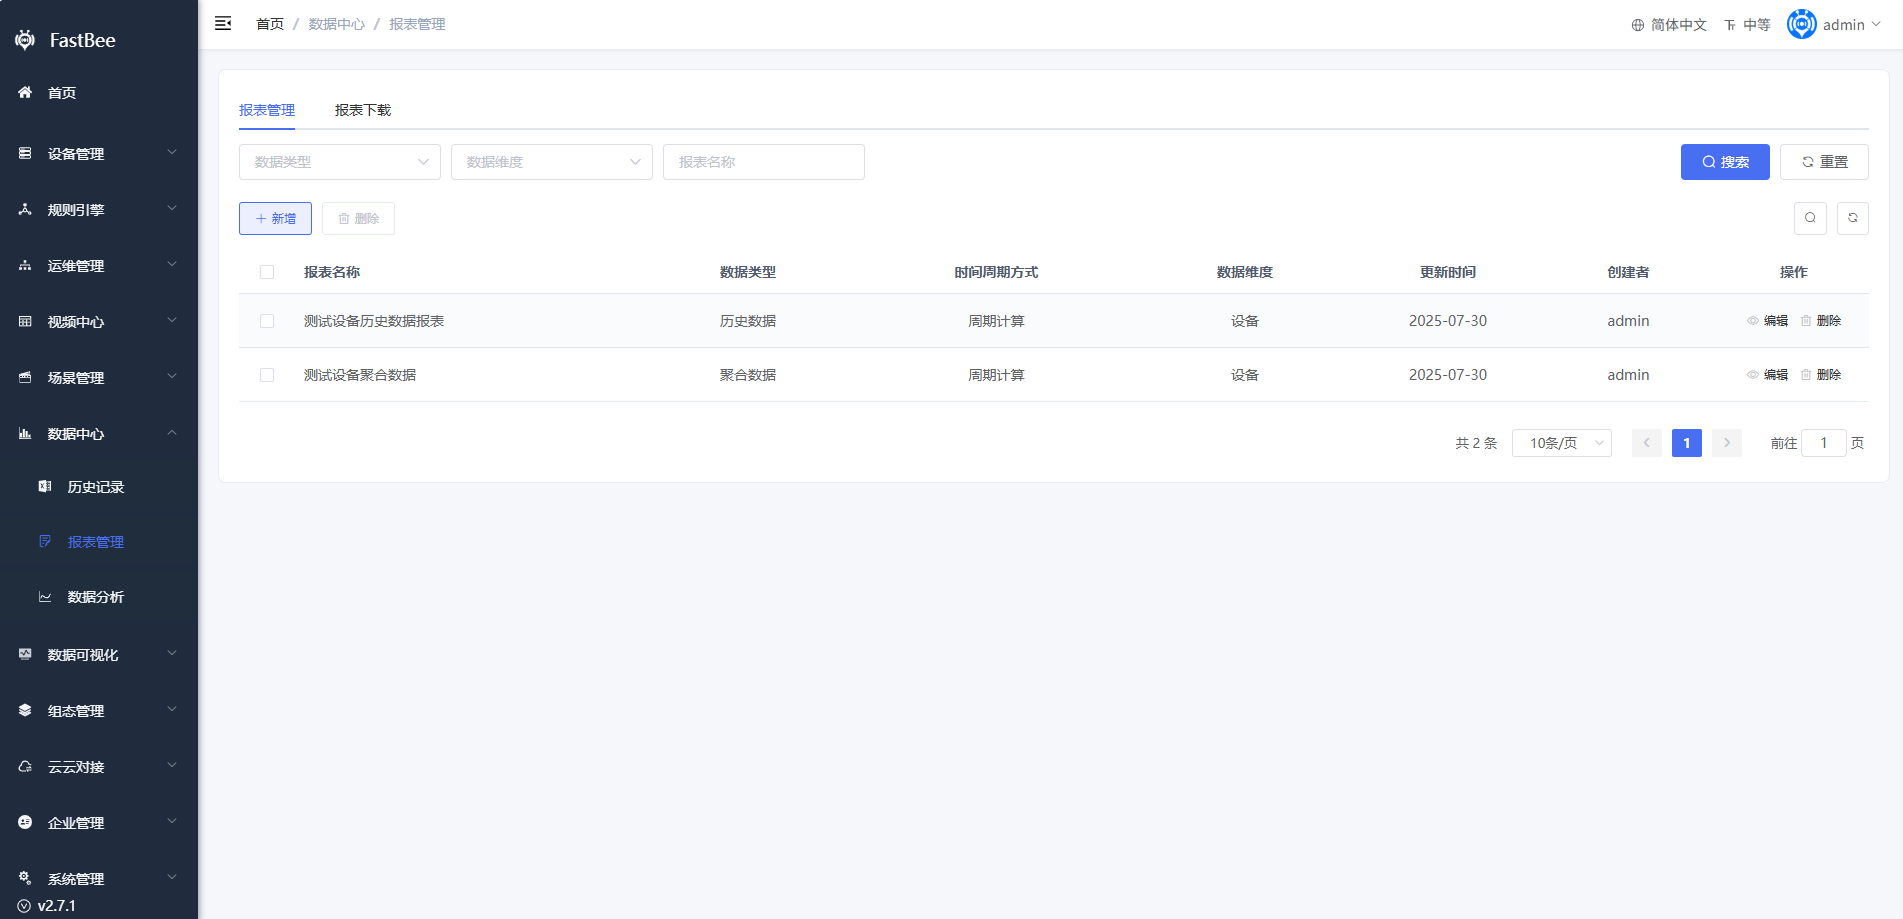Open 数据分析 in the sidebar menu

click(x=95, y=597)
